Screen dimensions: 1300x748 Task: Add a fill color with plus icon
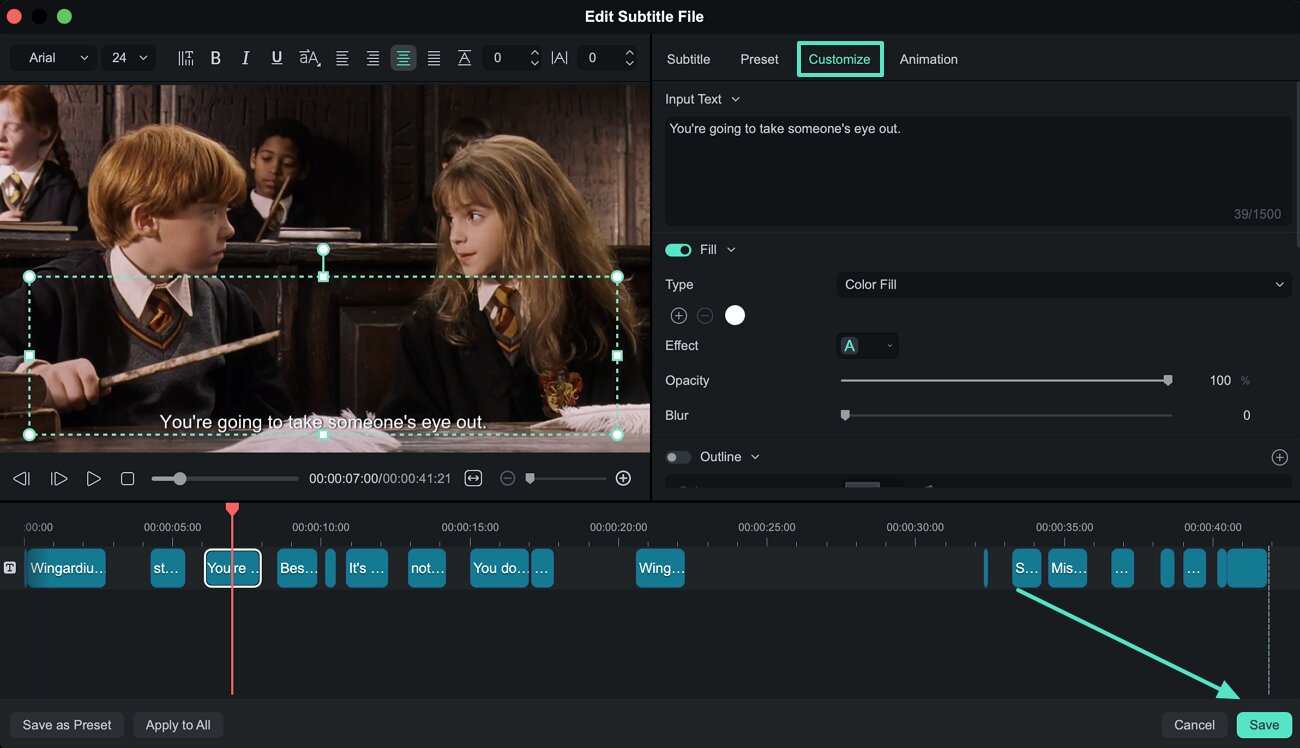678,315
